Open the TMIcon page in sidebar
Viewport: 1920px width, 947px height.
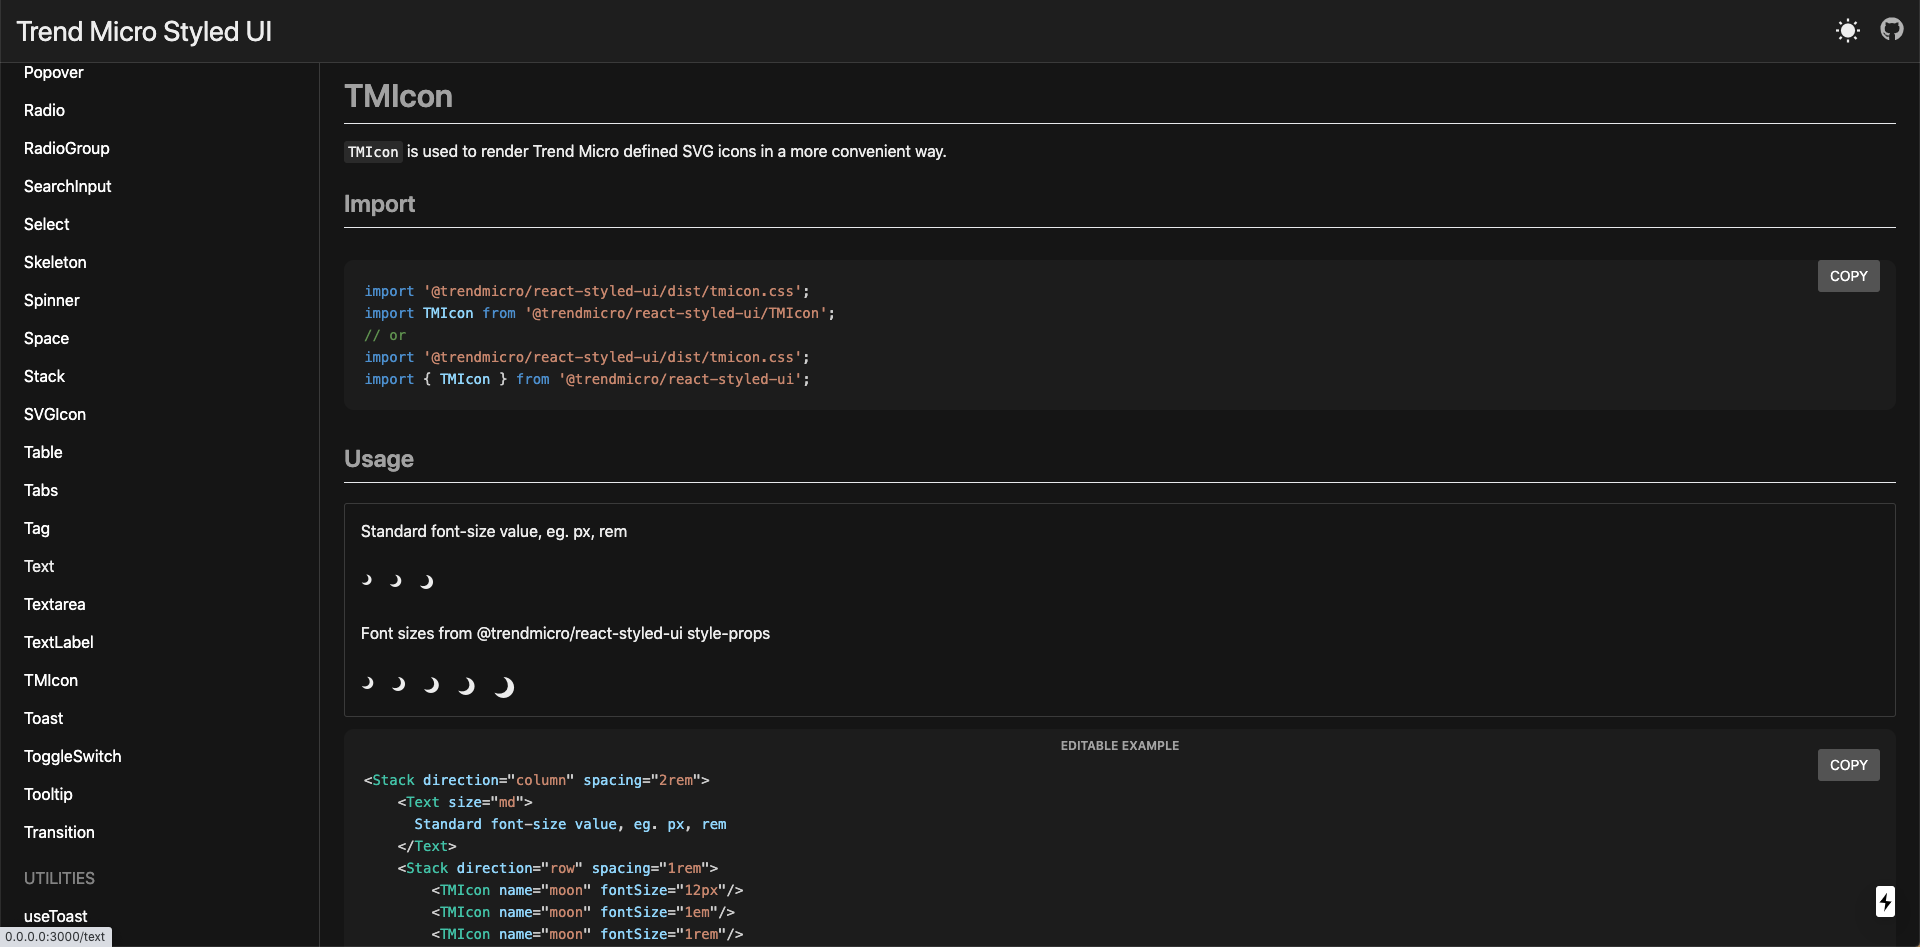51,680
